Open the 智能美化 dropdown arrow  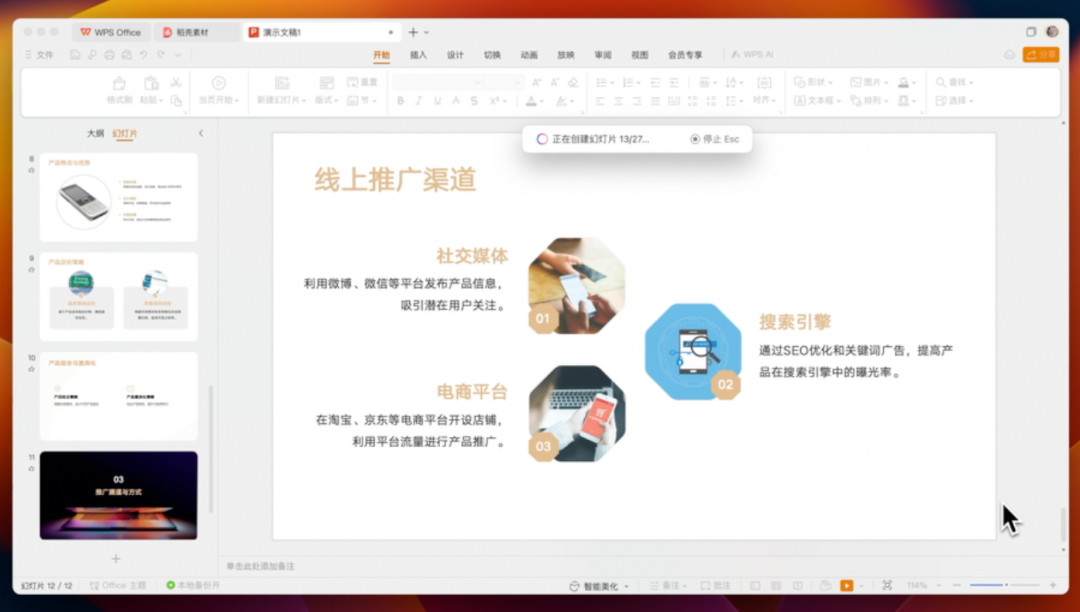626,587
